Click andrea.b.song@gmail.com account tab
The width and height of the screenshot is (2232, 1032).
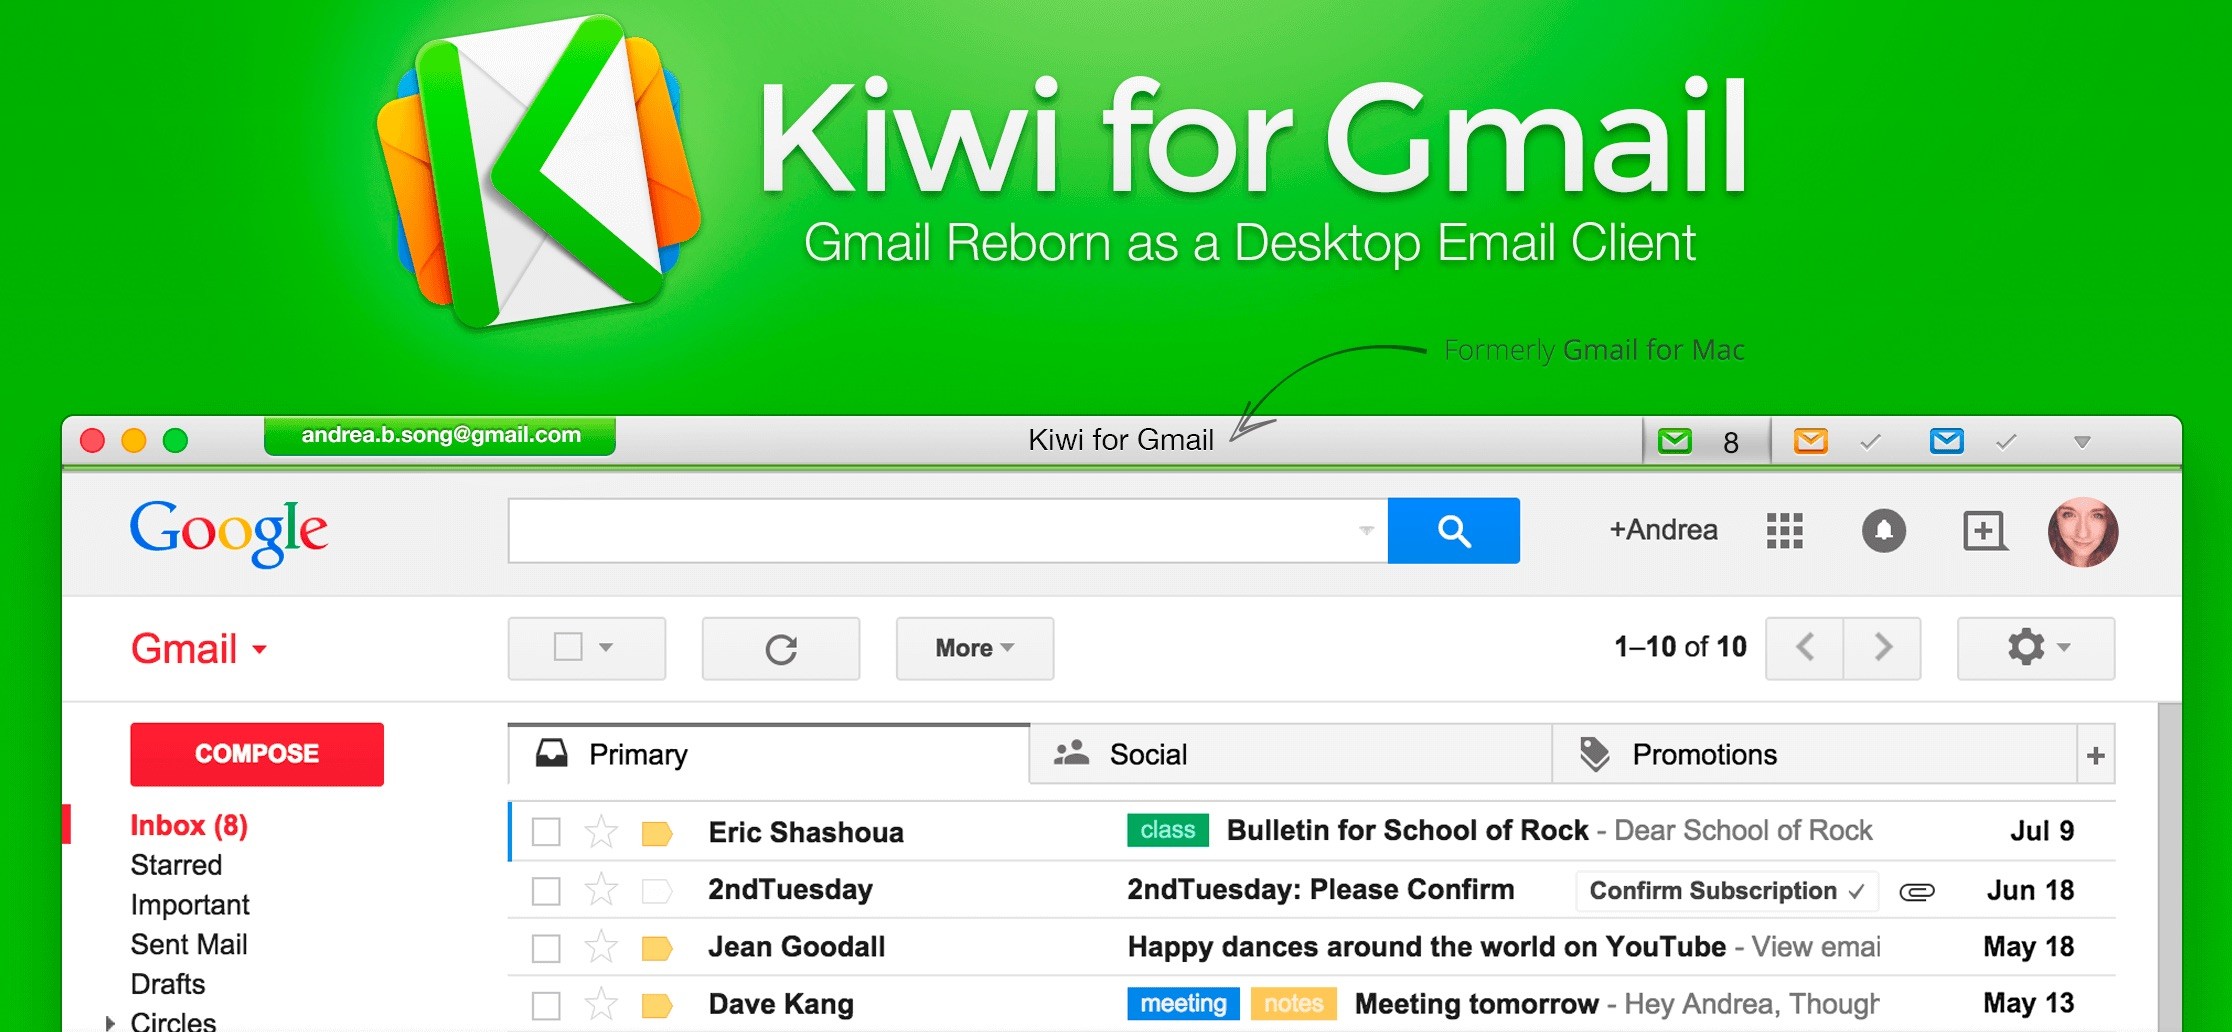click(x=440, y=436)
